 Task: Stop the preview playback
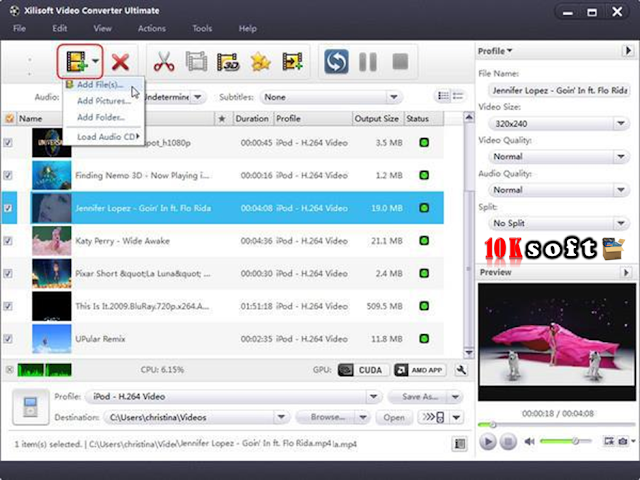point(508,441)
